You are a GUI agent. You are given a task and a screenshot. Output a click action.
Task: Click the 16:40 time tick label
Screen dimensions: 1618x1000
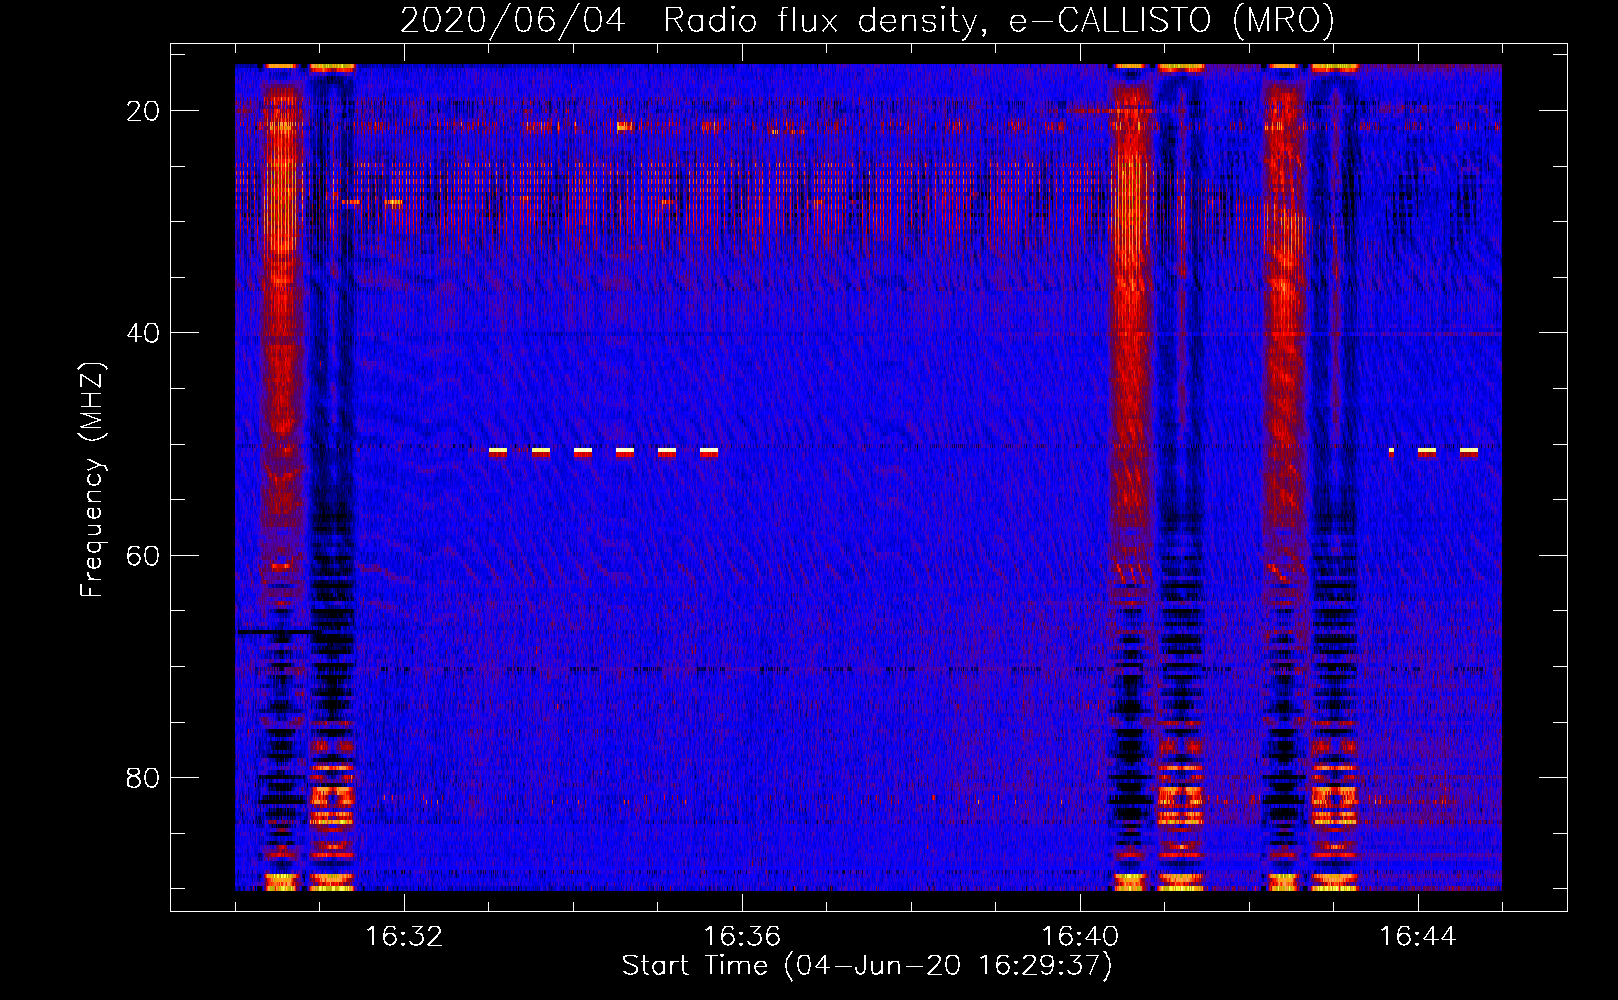click(x=1080, y=937)
